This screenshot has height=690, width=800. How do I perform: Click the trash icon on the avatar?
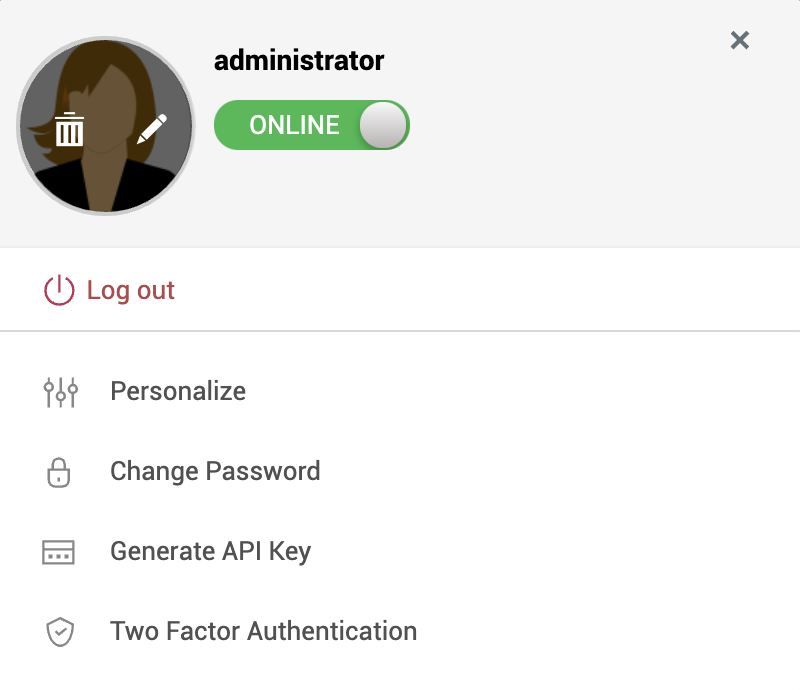pos(69,130)
